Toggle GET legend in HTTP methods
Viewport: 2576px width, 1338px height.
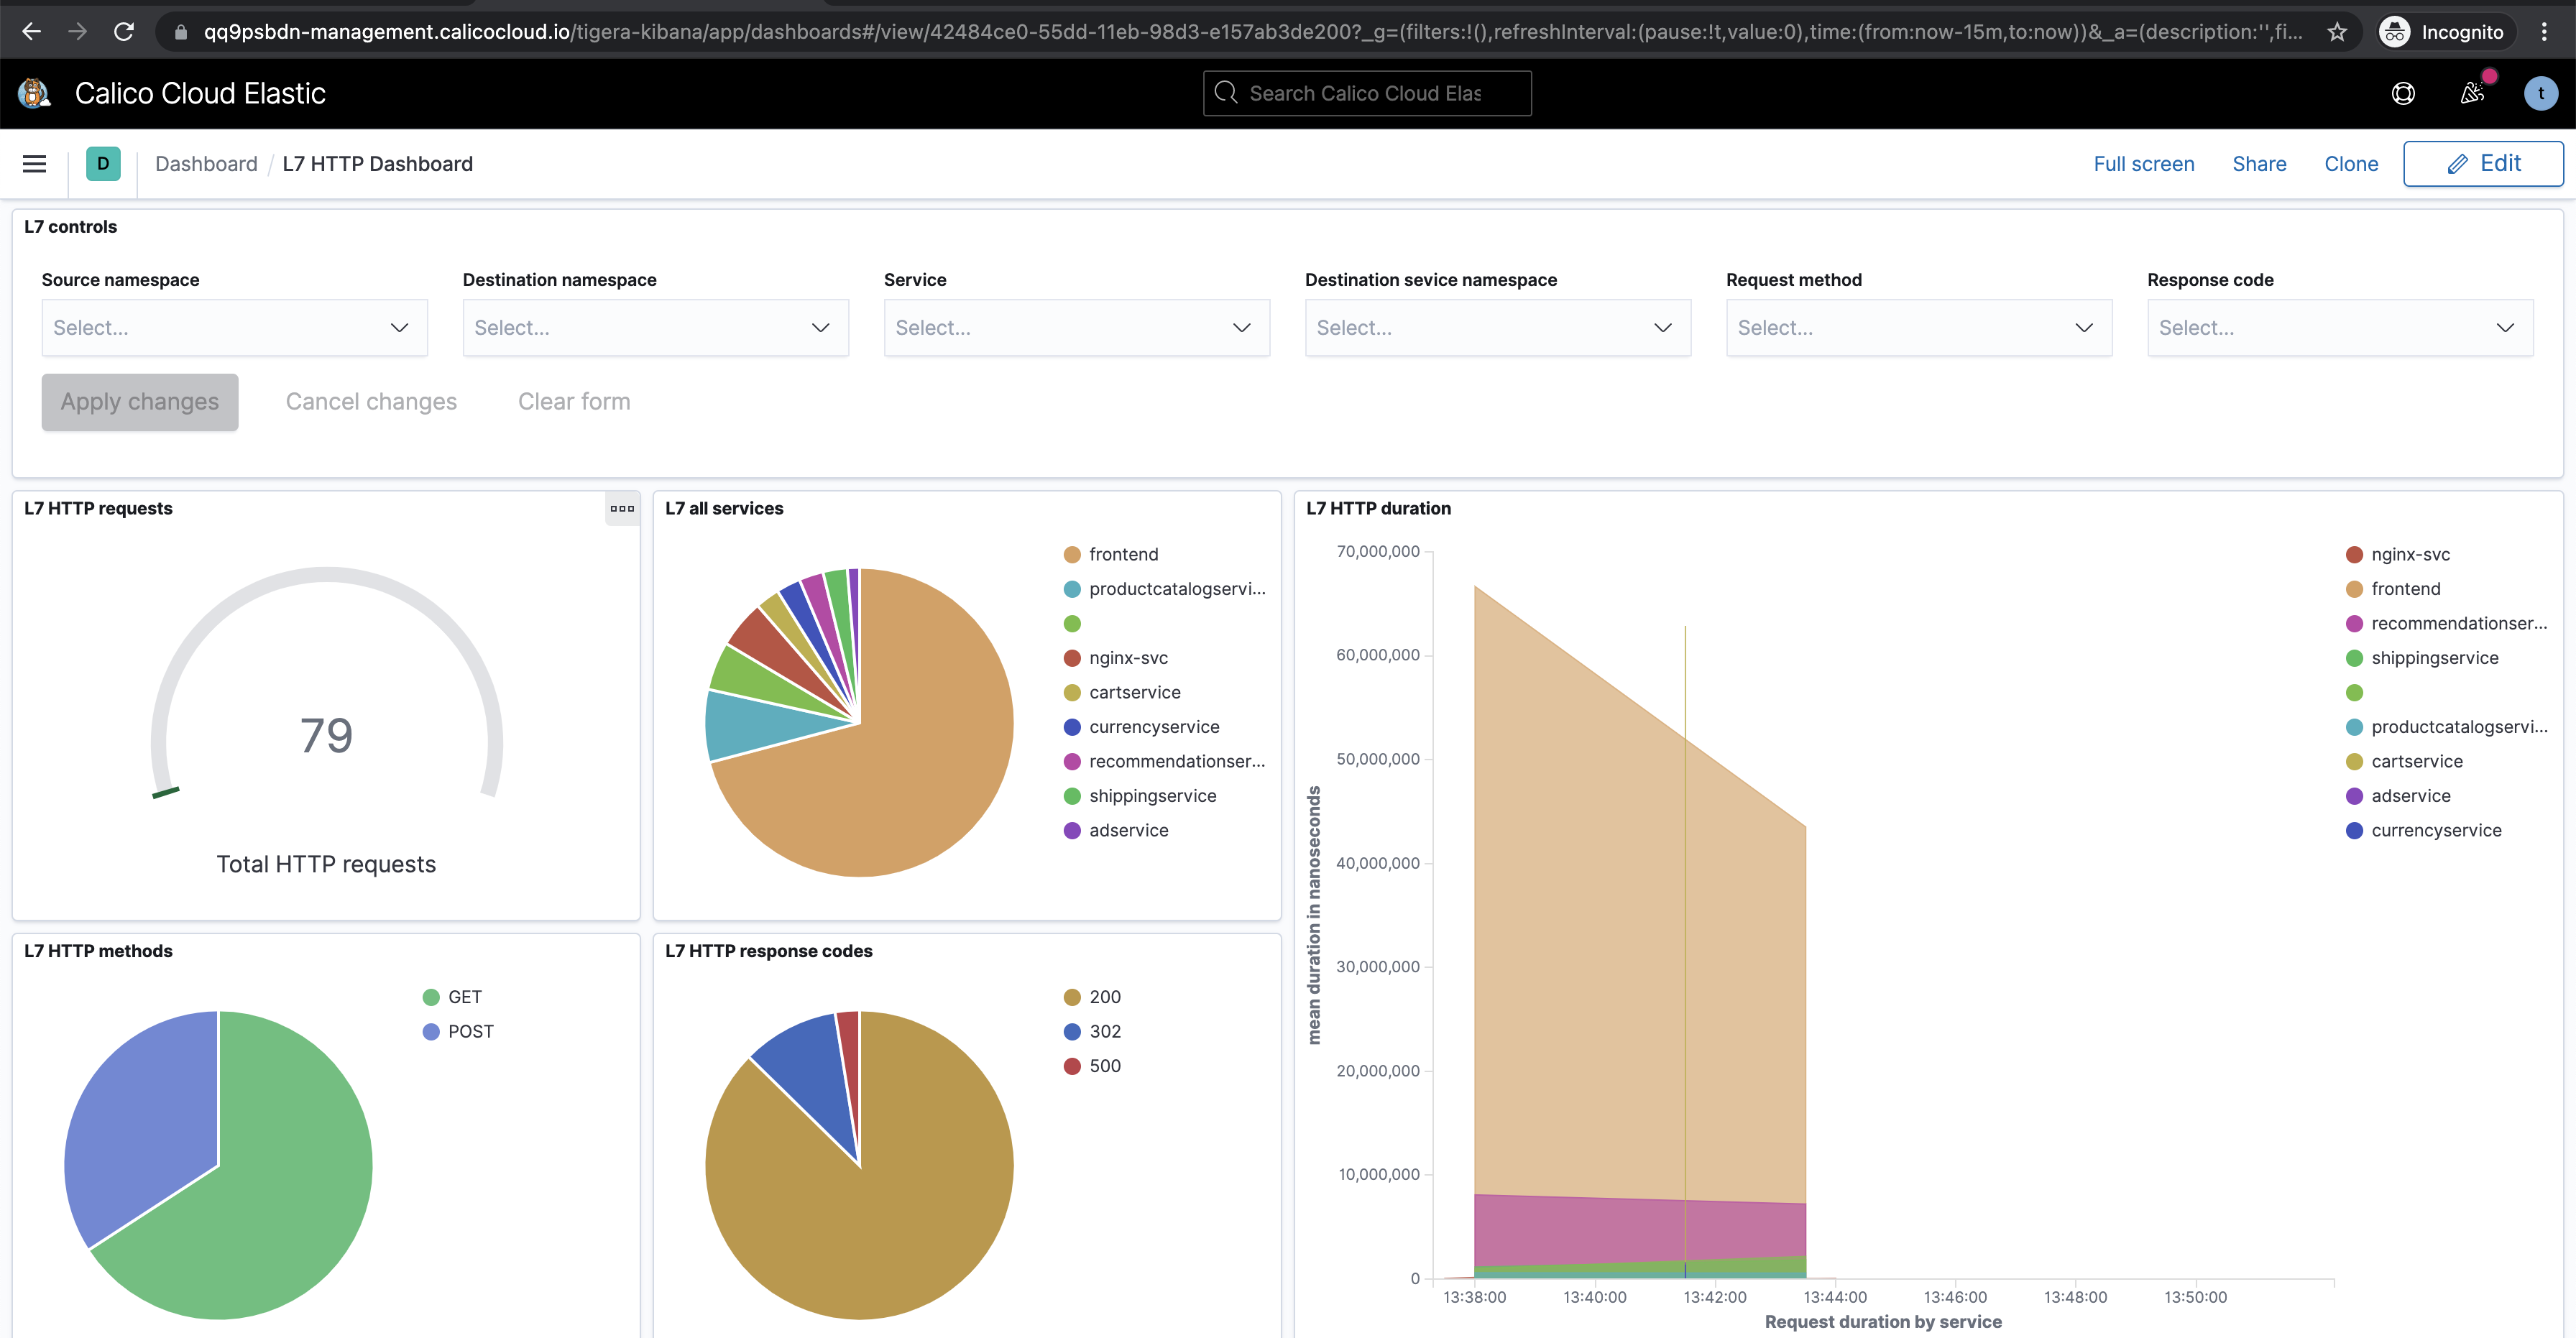pos(464,997)
